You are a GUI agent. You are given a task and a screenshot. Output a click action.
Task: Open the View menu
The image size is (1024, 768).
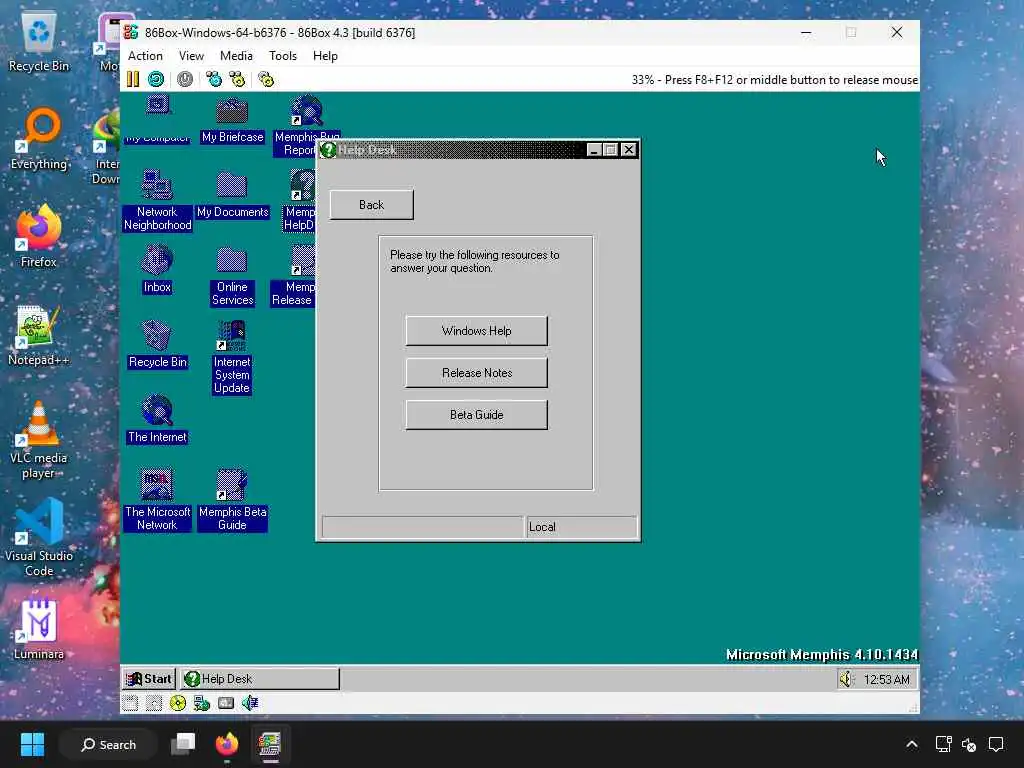[191, 56]
